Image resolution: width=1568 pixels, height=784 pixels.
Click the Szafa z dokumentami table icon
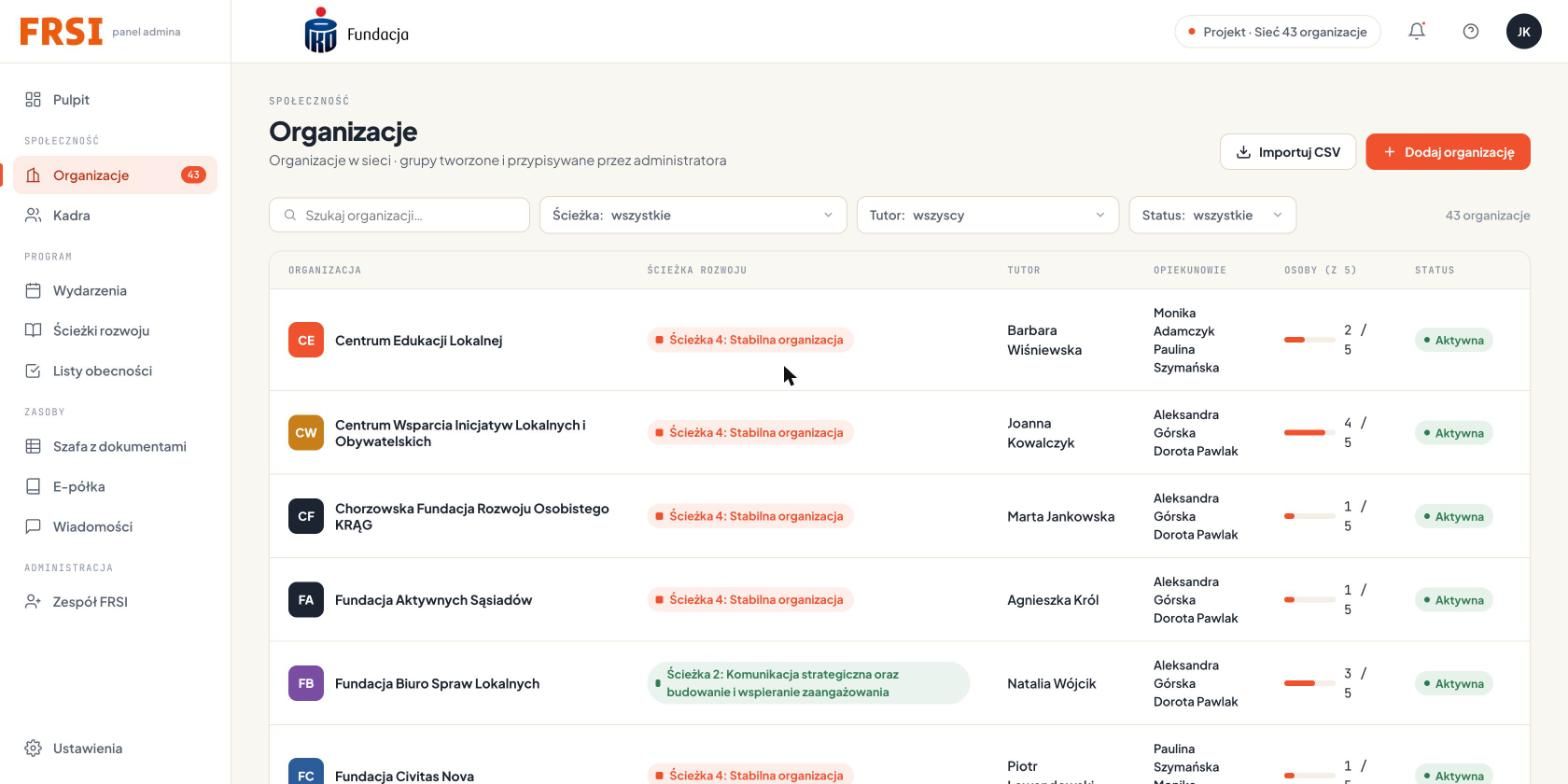33,446
